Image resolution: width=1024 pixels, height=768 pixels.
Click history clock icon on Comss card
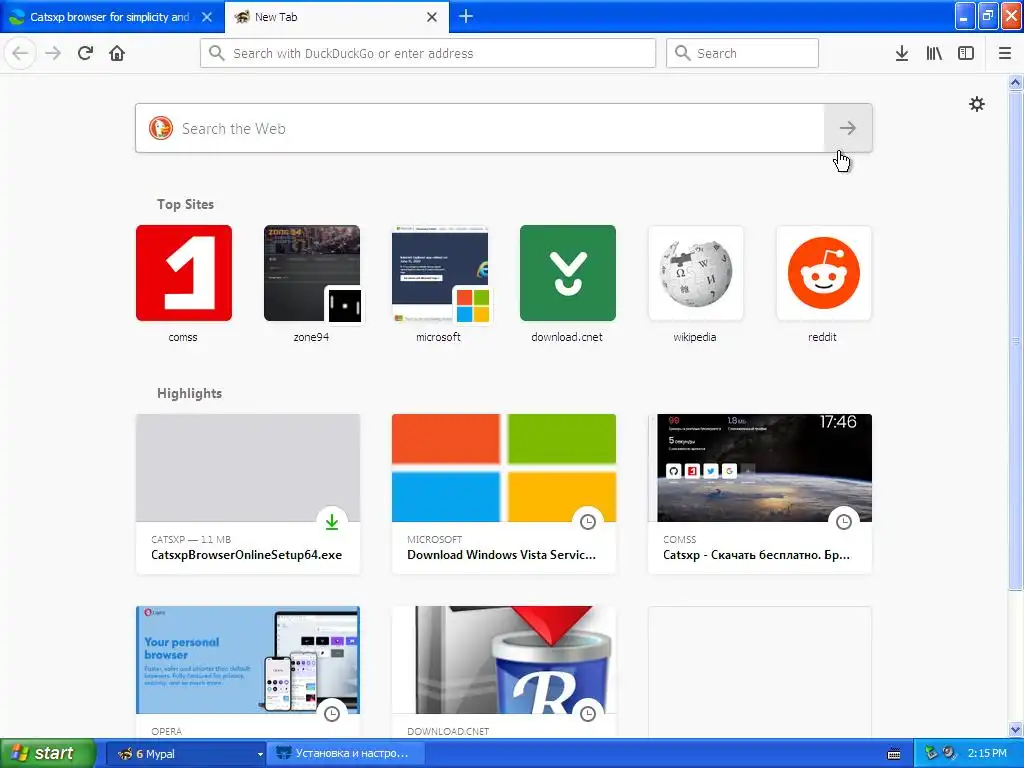tap(844, 521)
